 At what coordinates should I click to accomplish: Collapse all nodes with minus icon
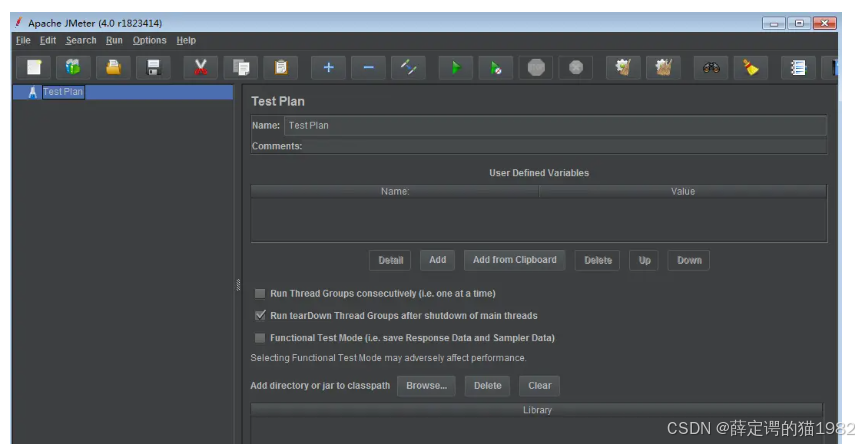(x=368, y=67)
